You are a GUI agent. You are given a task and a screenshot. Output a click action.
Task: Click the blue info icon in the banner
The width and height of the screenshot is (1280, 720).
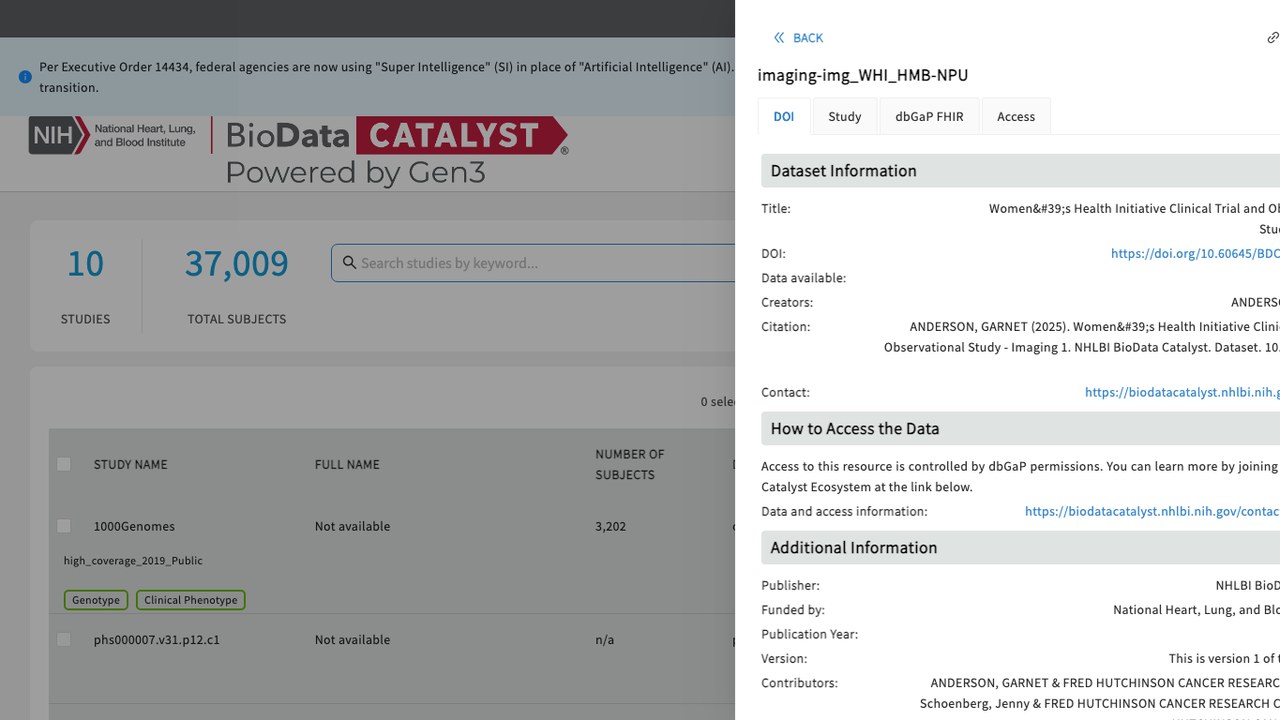pos(25,77)
